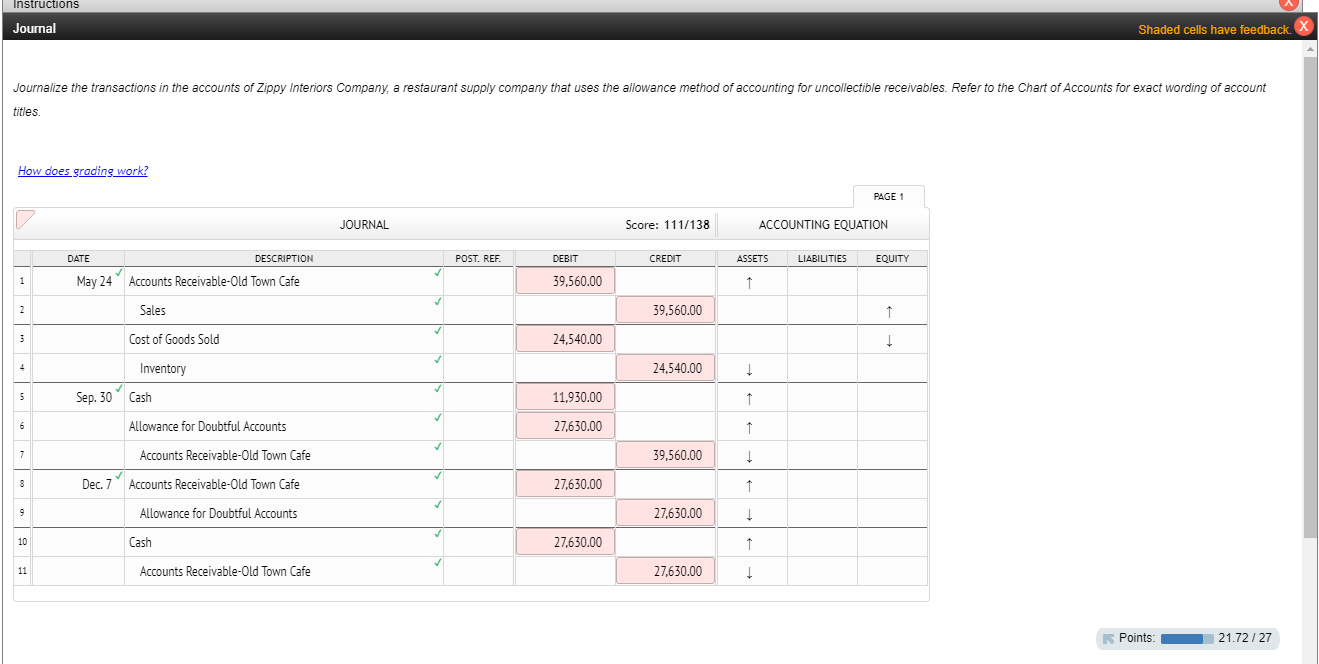Click the green checkmark on Inventory row
The image size is (1319, 664).
(438, 359)
